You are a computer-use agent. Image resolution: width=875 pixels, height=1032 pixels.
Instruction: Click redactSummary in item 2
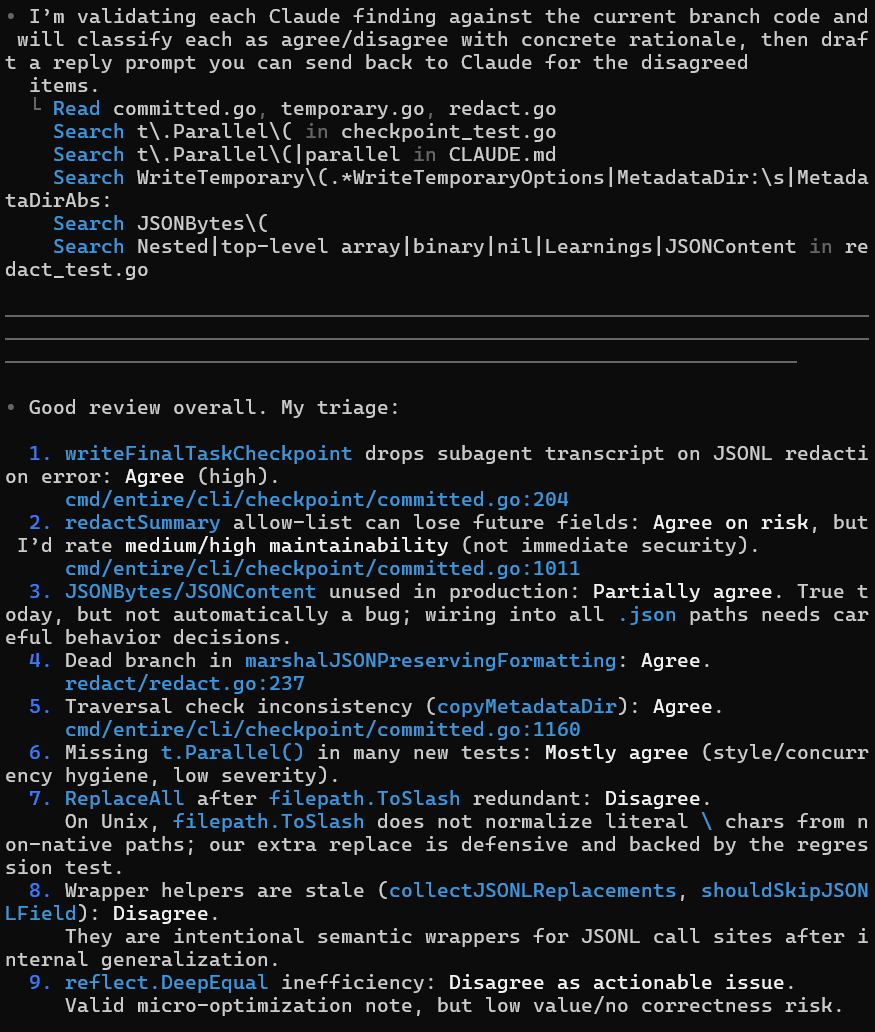[143, 523]
